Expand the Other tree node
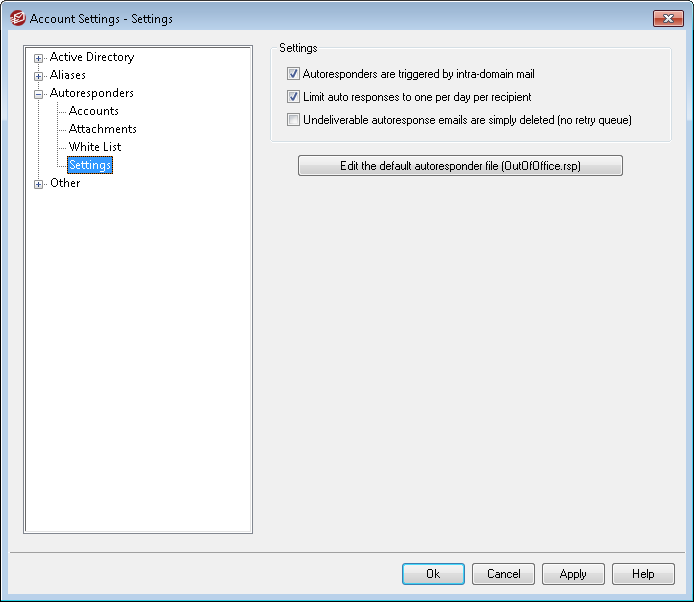Image resolution: width=694 pixels, height=602 pixels. (x=39, y=184)
